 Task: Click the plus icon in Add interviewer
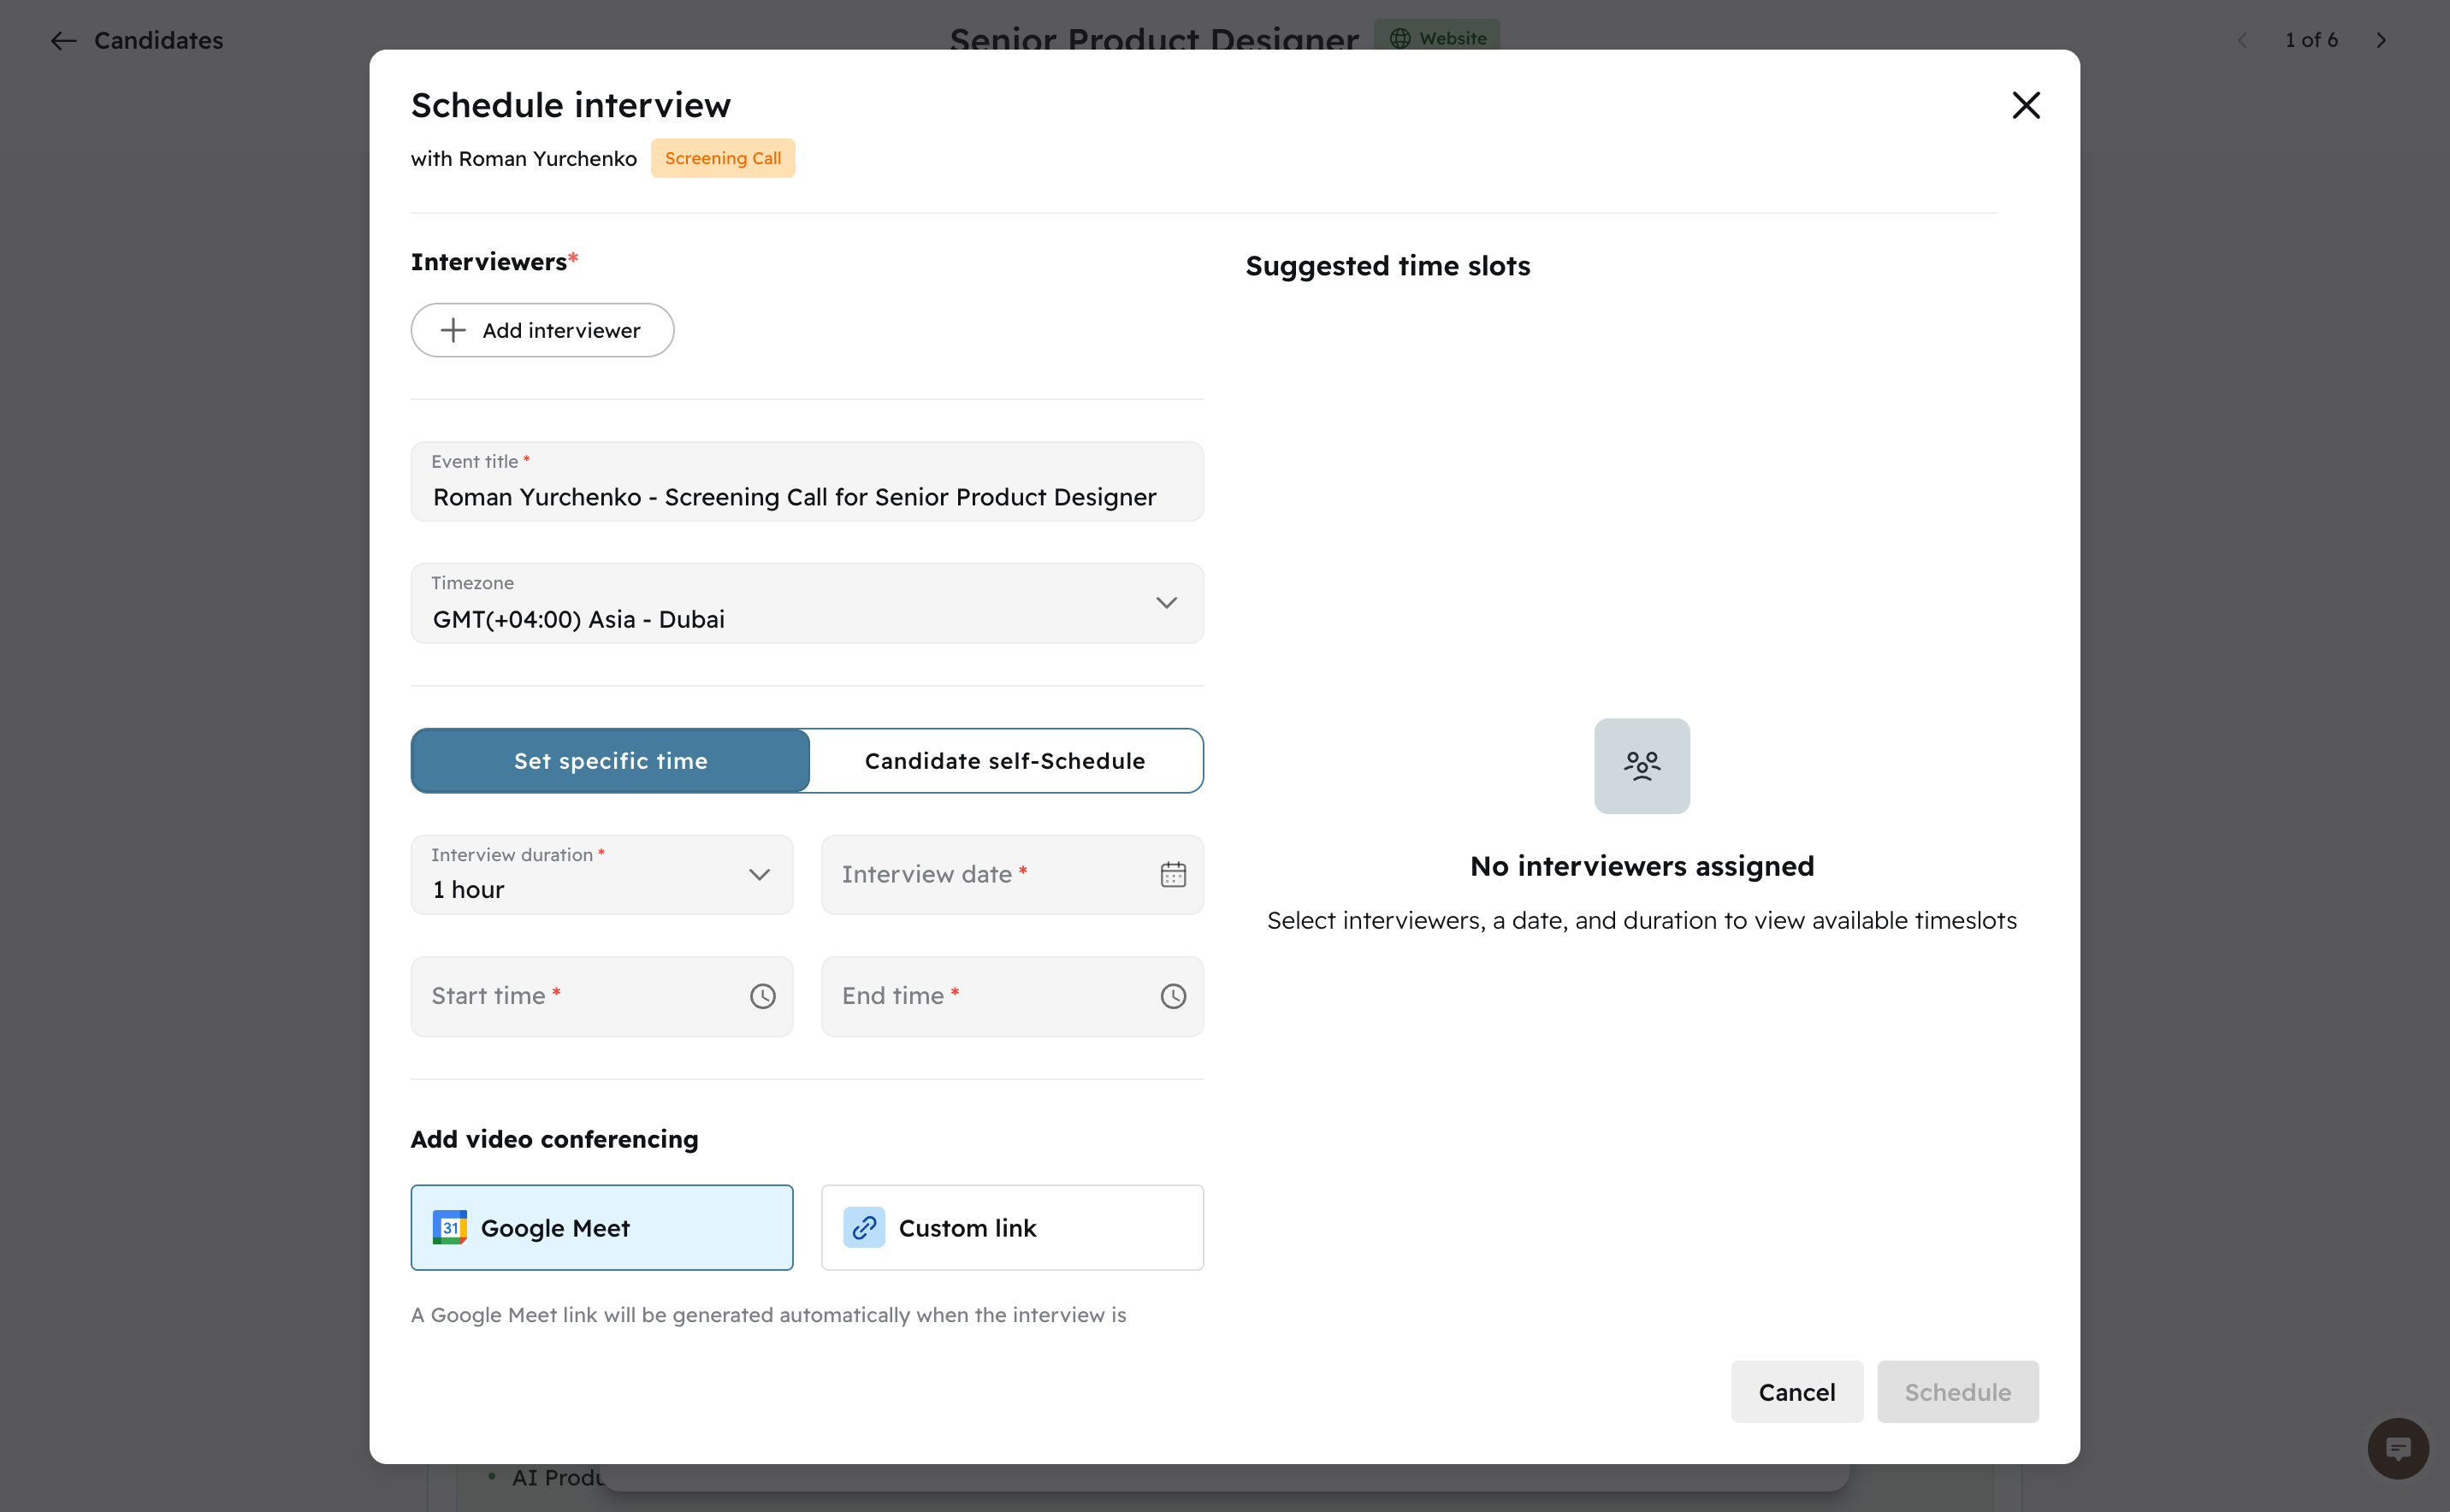453,330
